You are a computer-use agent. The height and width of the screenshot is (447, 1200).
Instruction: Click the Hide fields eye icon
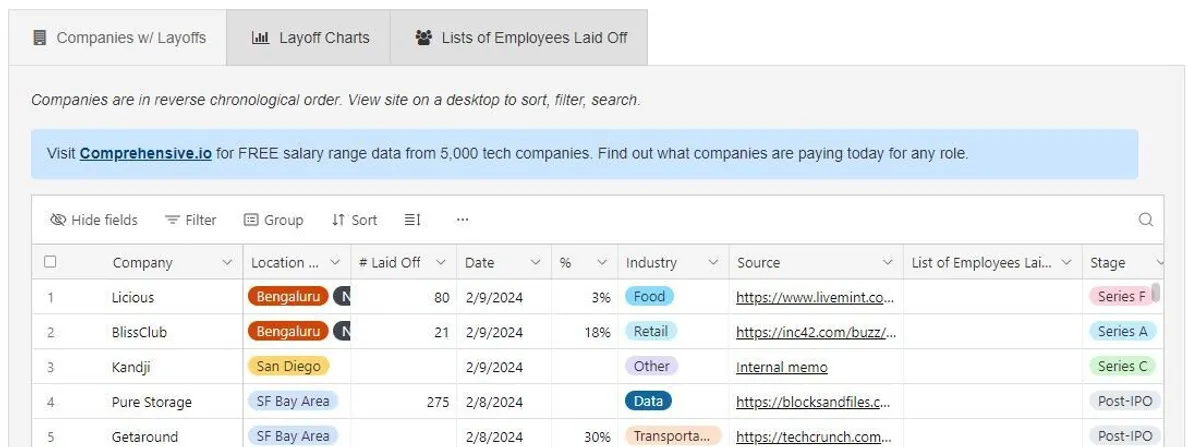(57, 220)
